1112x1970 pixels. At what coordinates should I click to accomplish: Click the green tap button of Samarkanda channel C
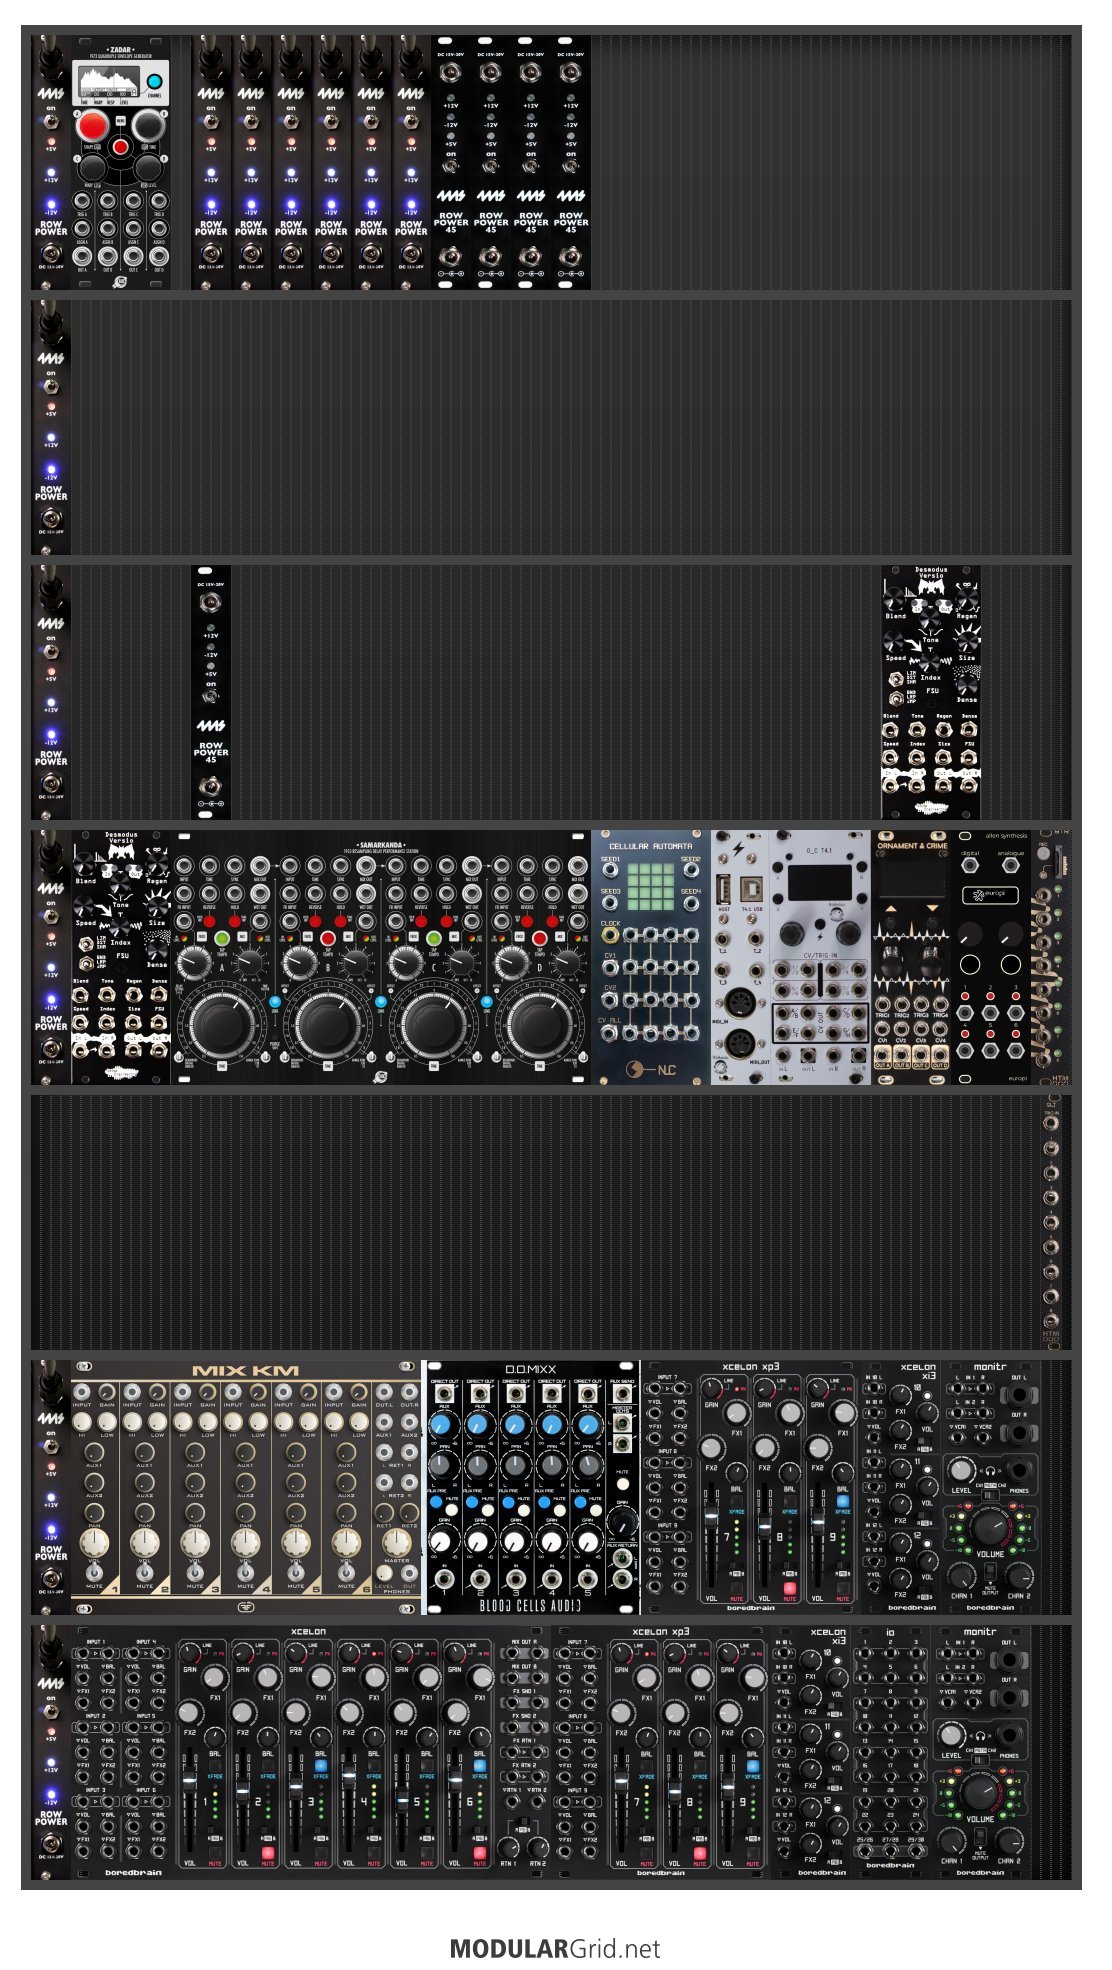coord(433,938)
